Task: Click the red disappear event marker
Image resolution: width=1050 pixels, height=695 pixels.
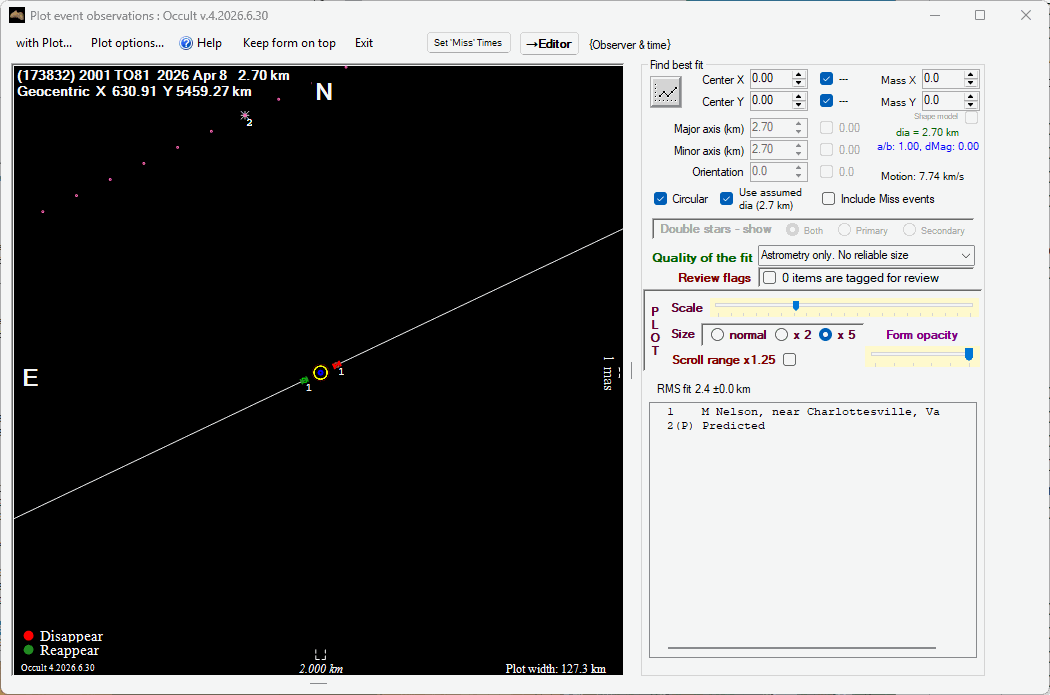Action: [x=337, y=365]
